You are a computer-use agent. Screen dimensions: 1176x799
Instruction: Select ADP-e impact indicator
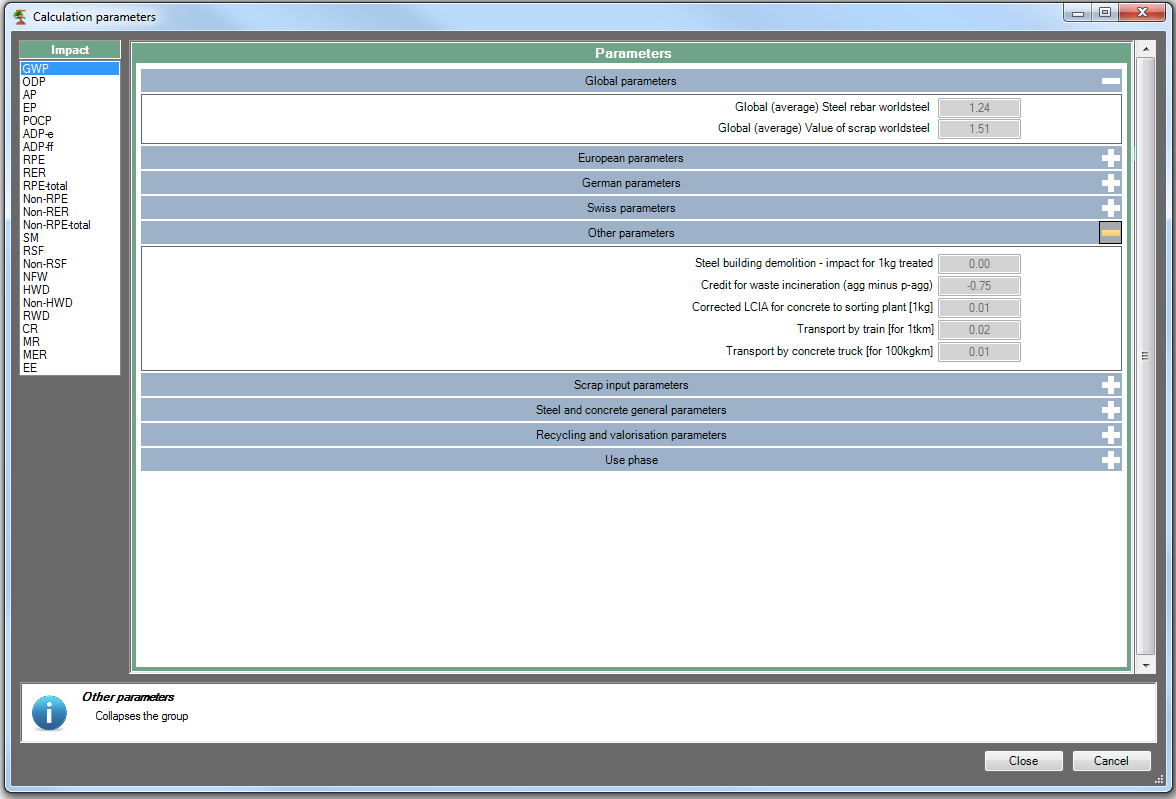(x=70, y=134)
